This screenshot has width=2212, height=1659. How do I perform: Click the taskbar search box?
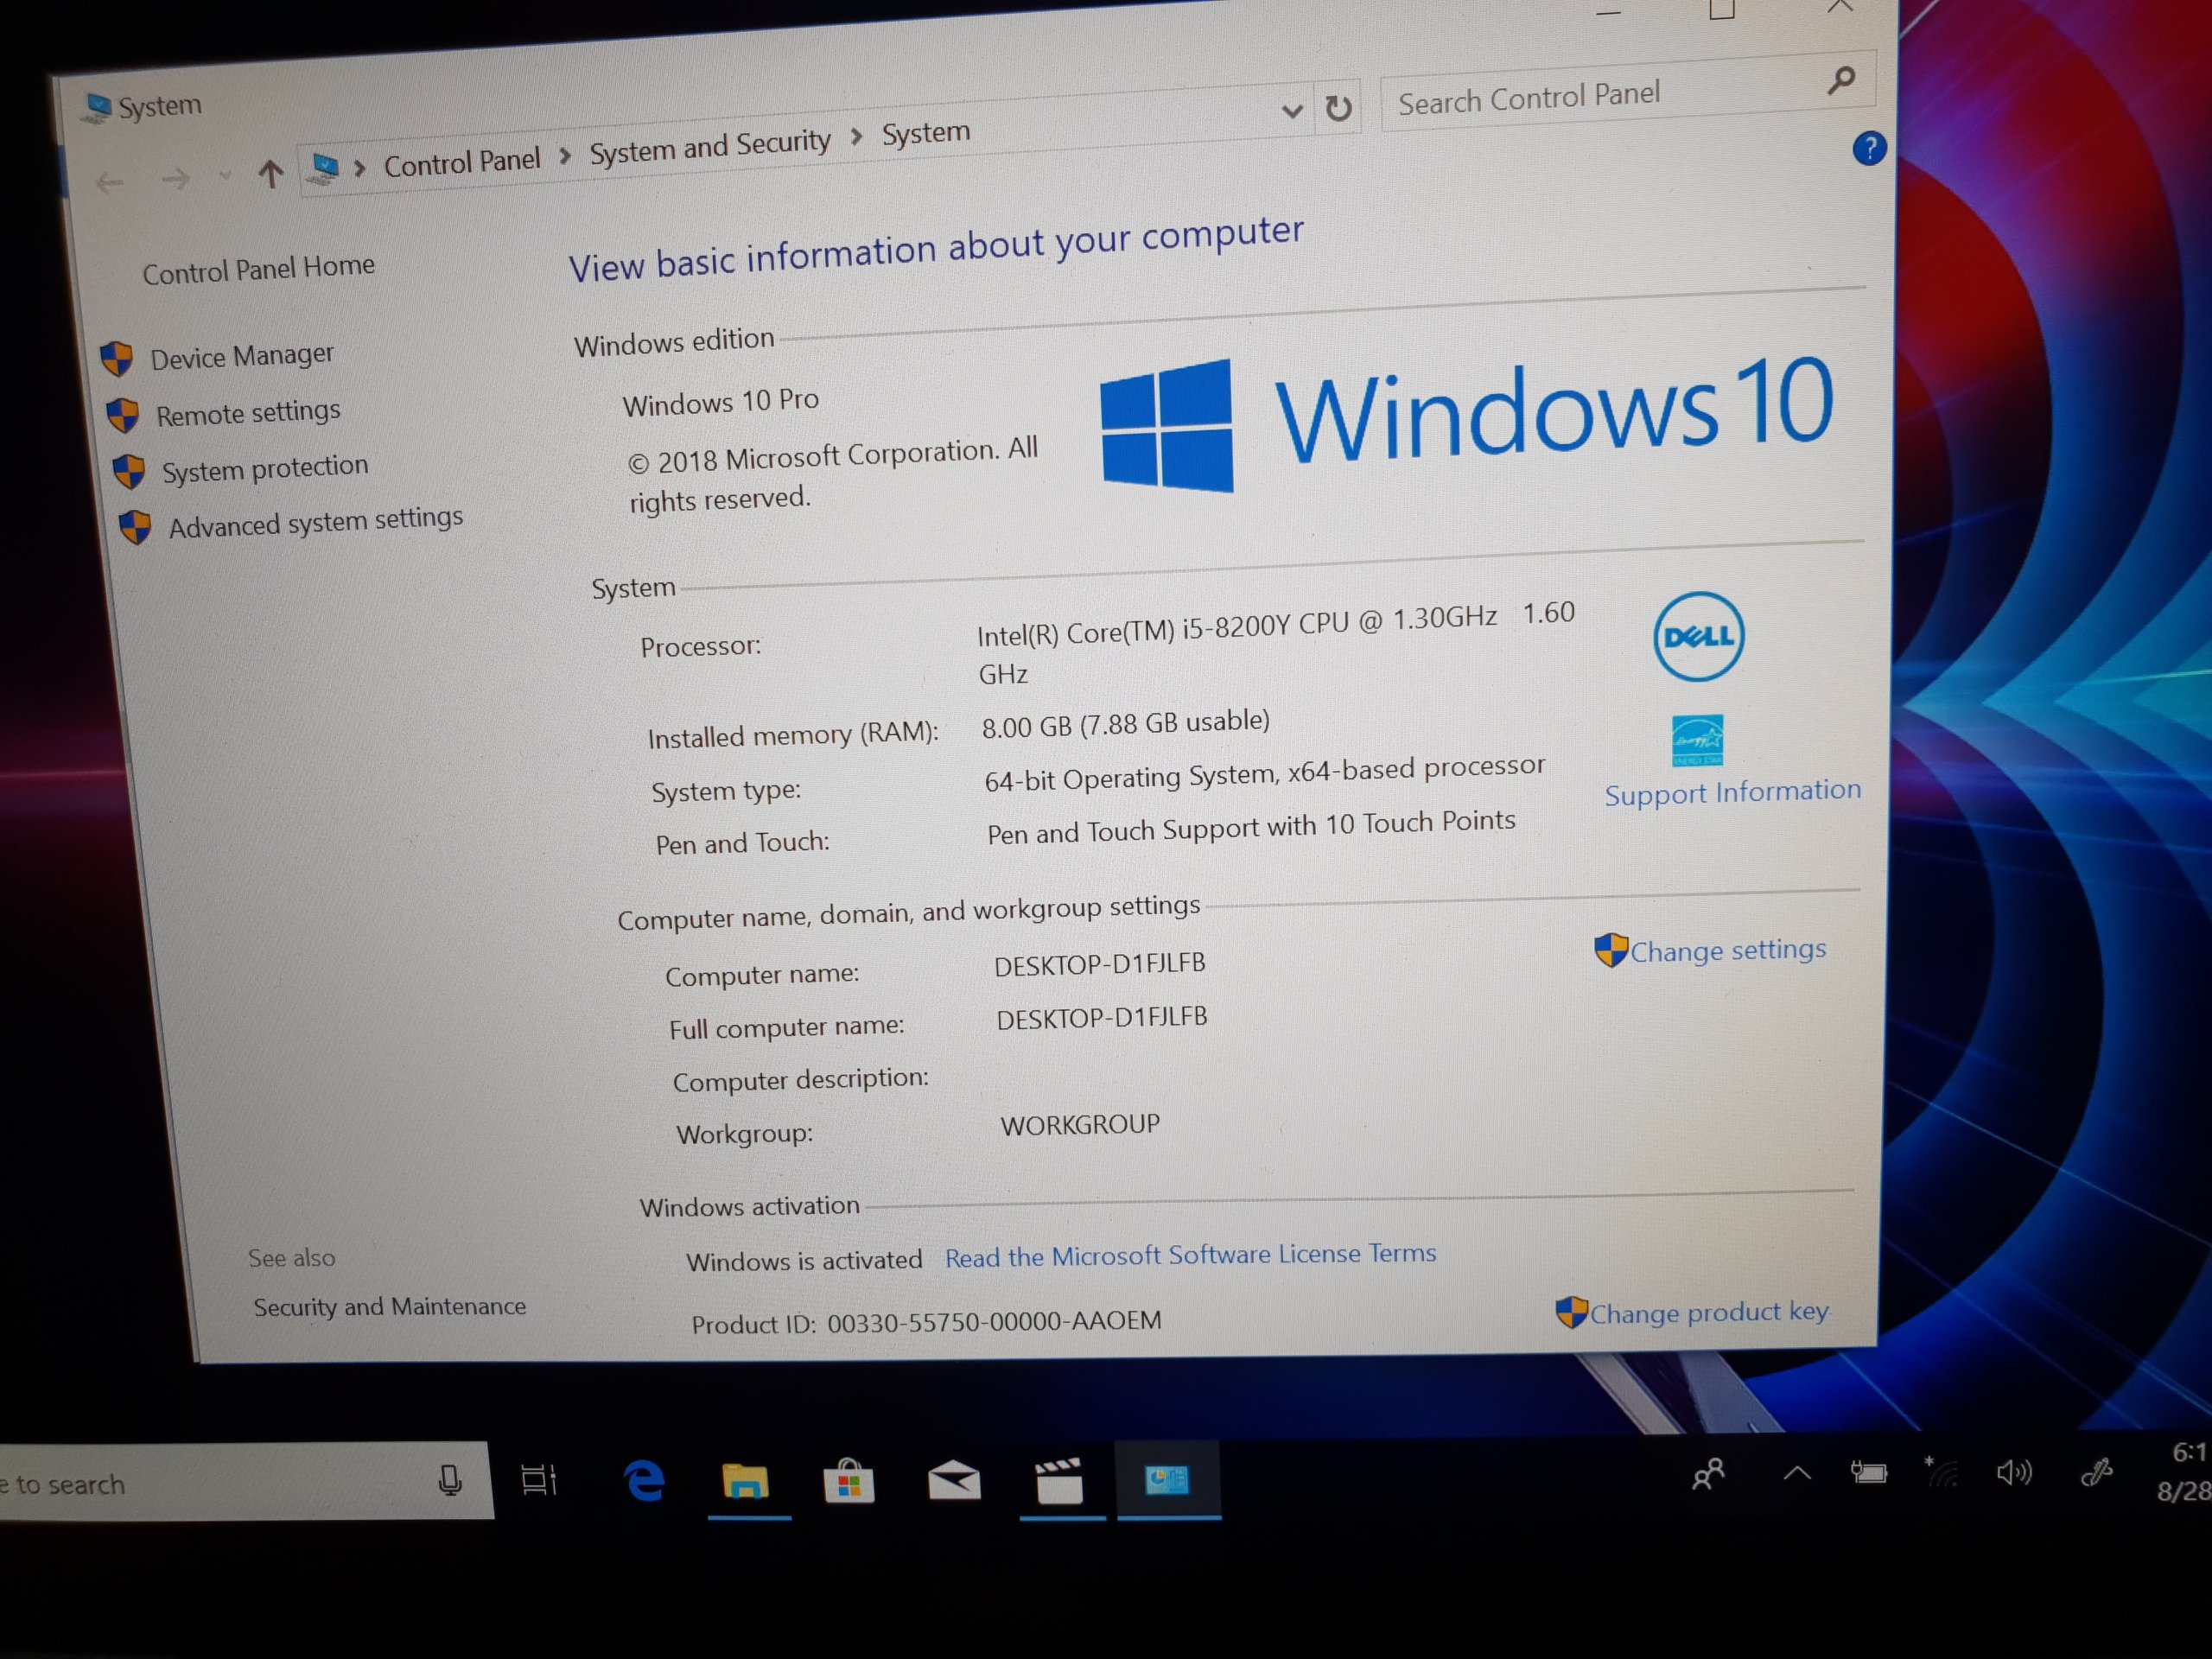tap(245, 1482)
